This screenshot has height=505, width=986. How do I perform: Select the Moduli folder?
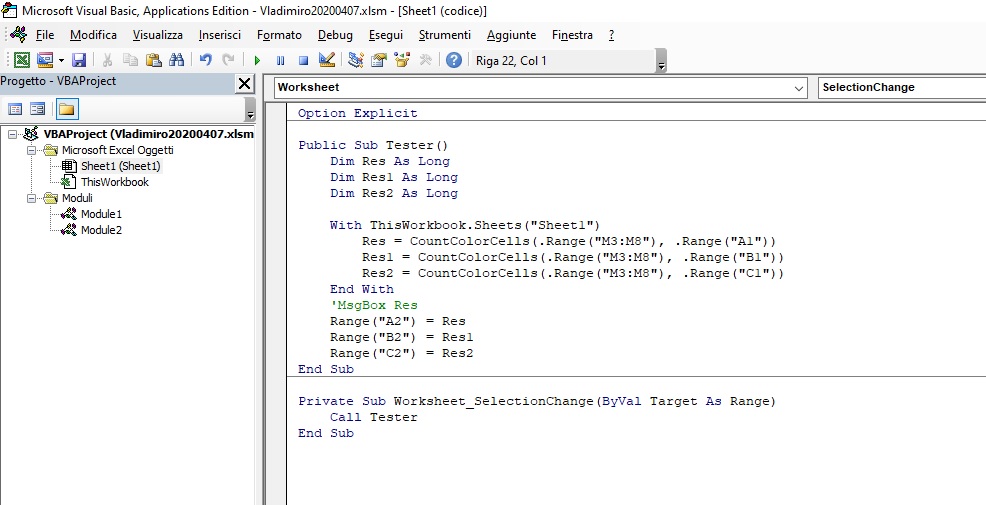(77, 198)
